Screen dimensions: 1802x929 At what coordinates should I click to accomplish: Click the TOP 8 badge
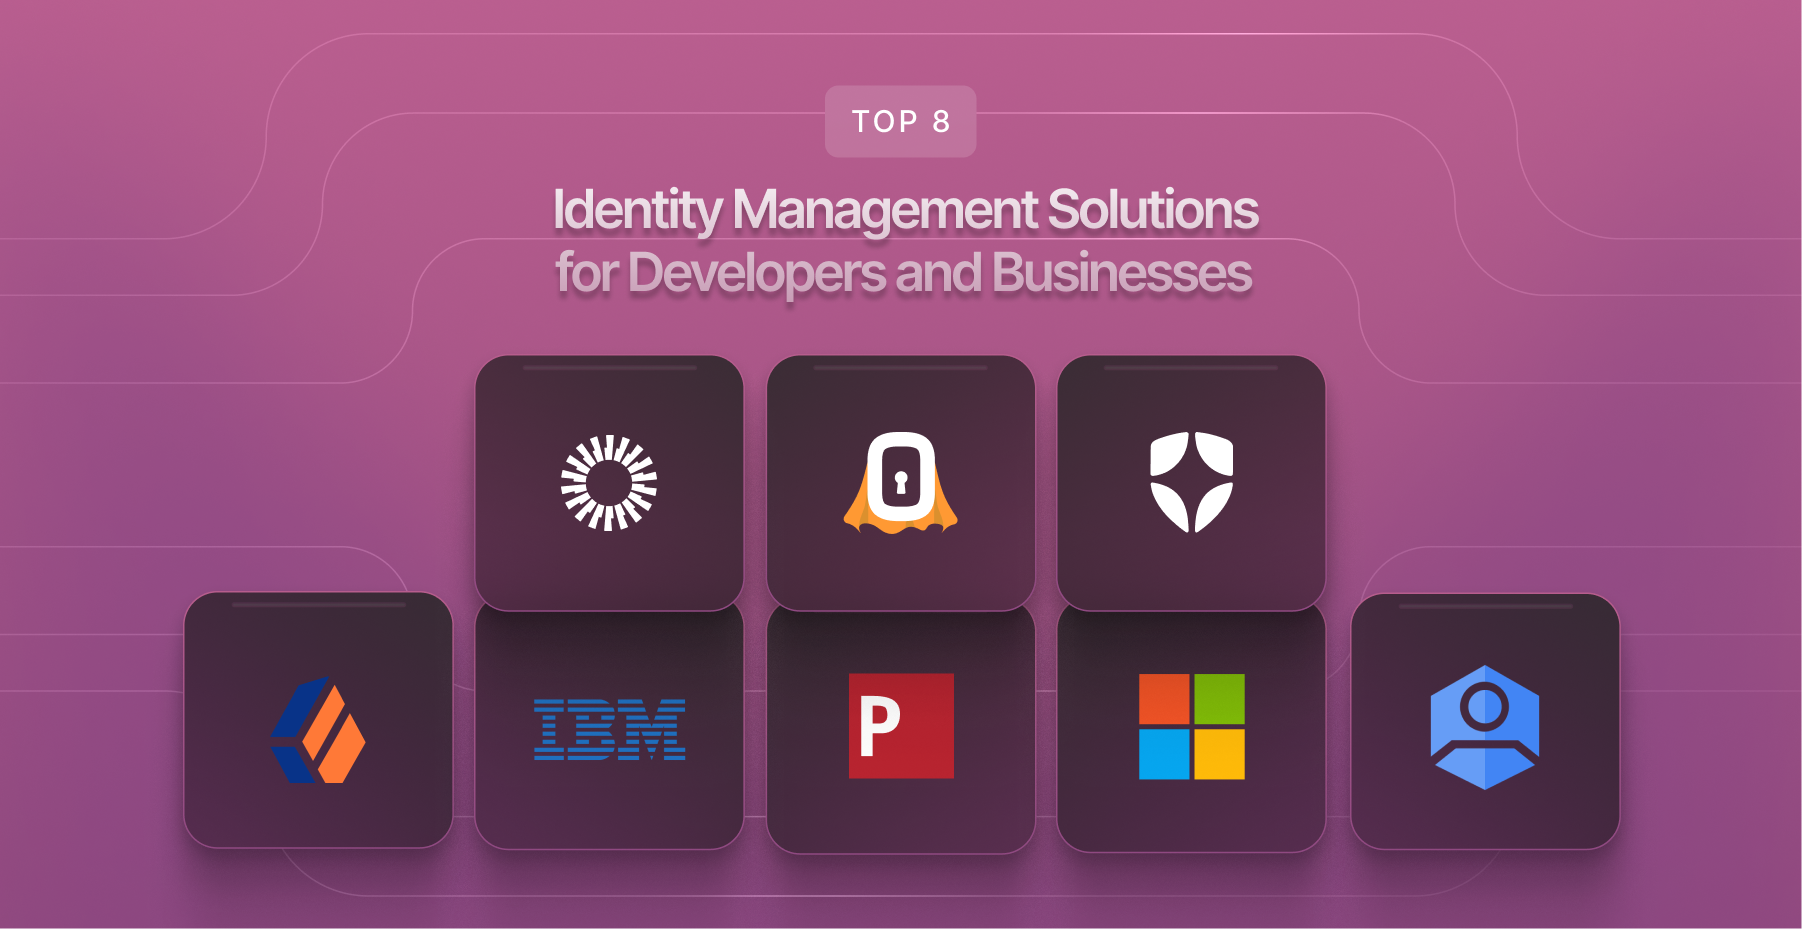[900, 121]
